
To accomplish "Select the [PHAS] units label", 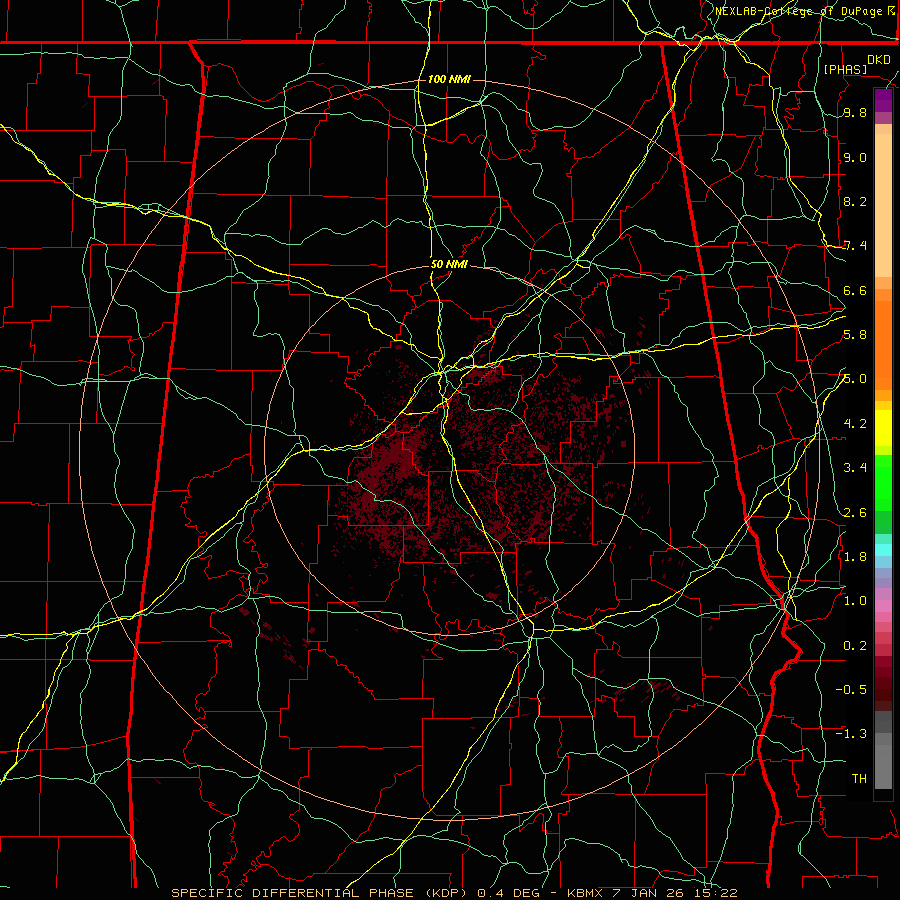I will coord(845,69).
